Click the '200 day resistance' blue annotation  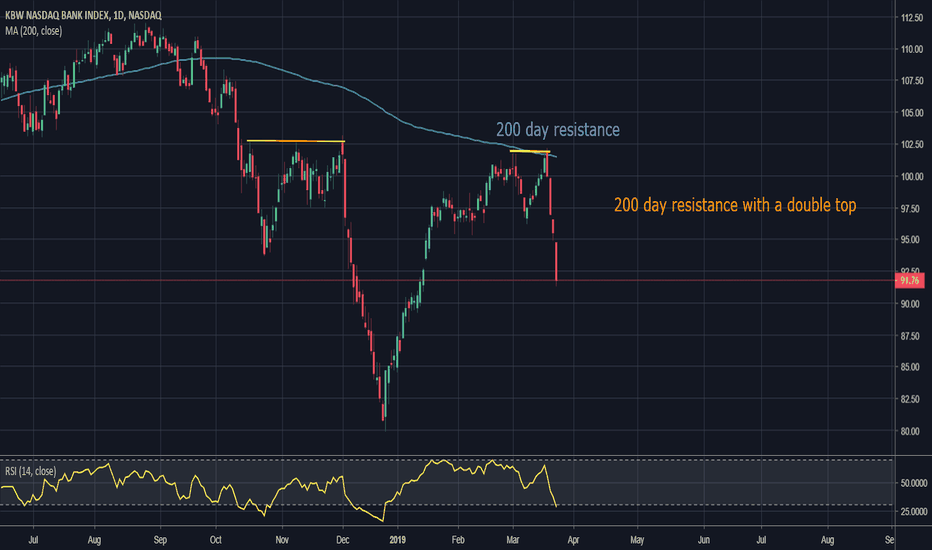pyautogui.click(x=558, y=130)
